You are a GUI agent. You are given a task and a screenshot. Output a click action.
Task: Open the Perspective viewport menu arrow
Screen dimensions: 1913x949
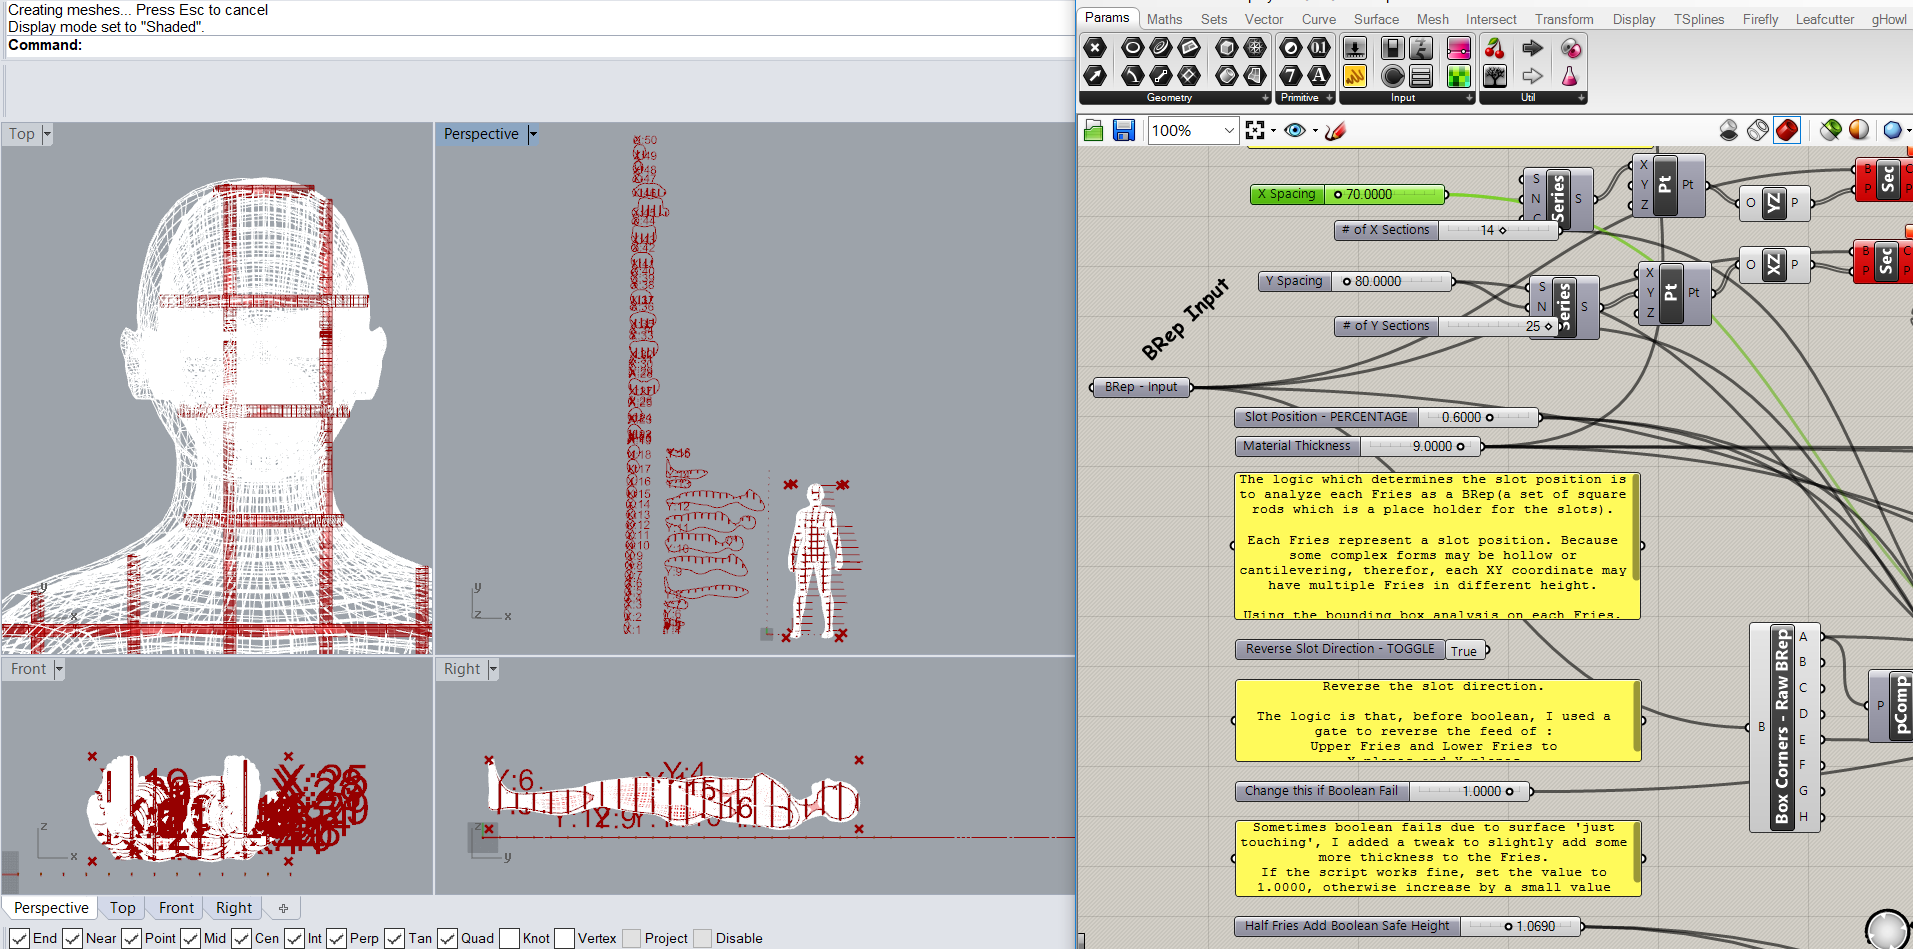click(x=533, y=134)
